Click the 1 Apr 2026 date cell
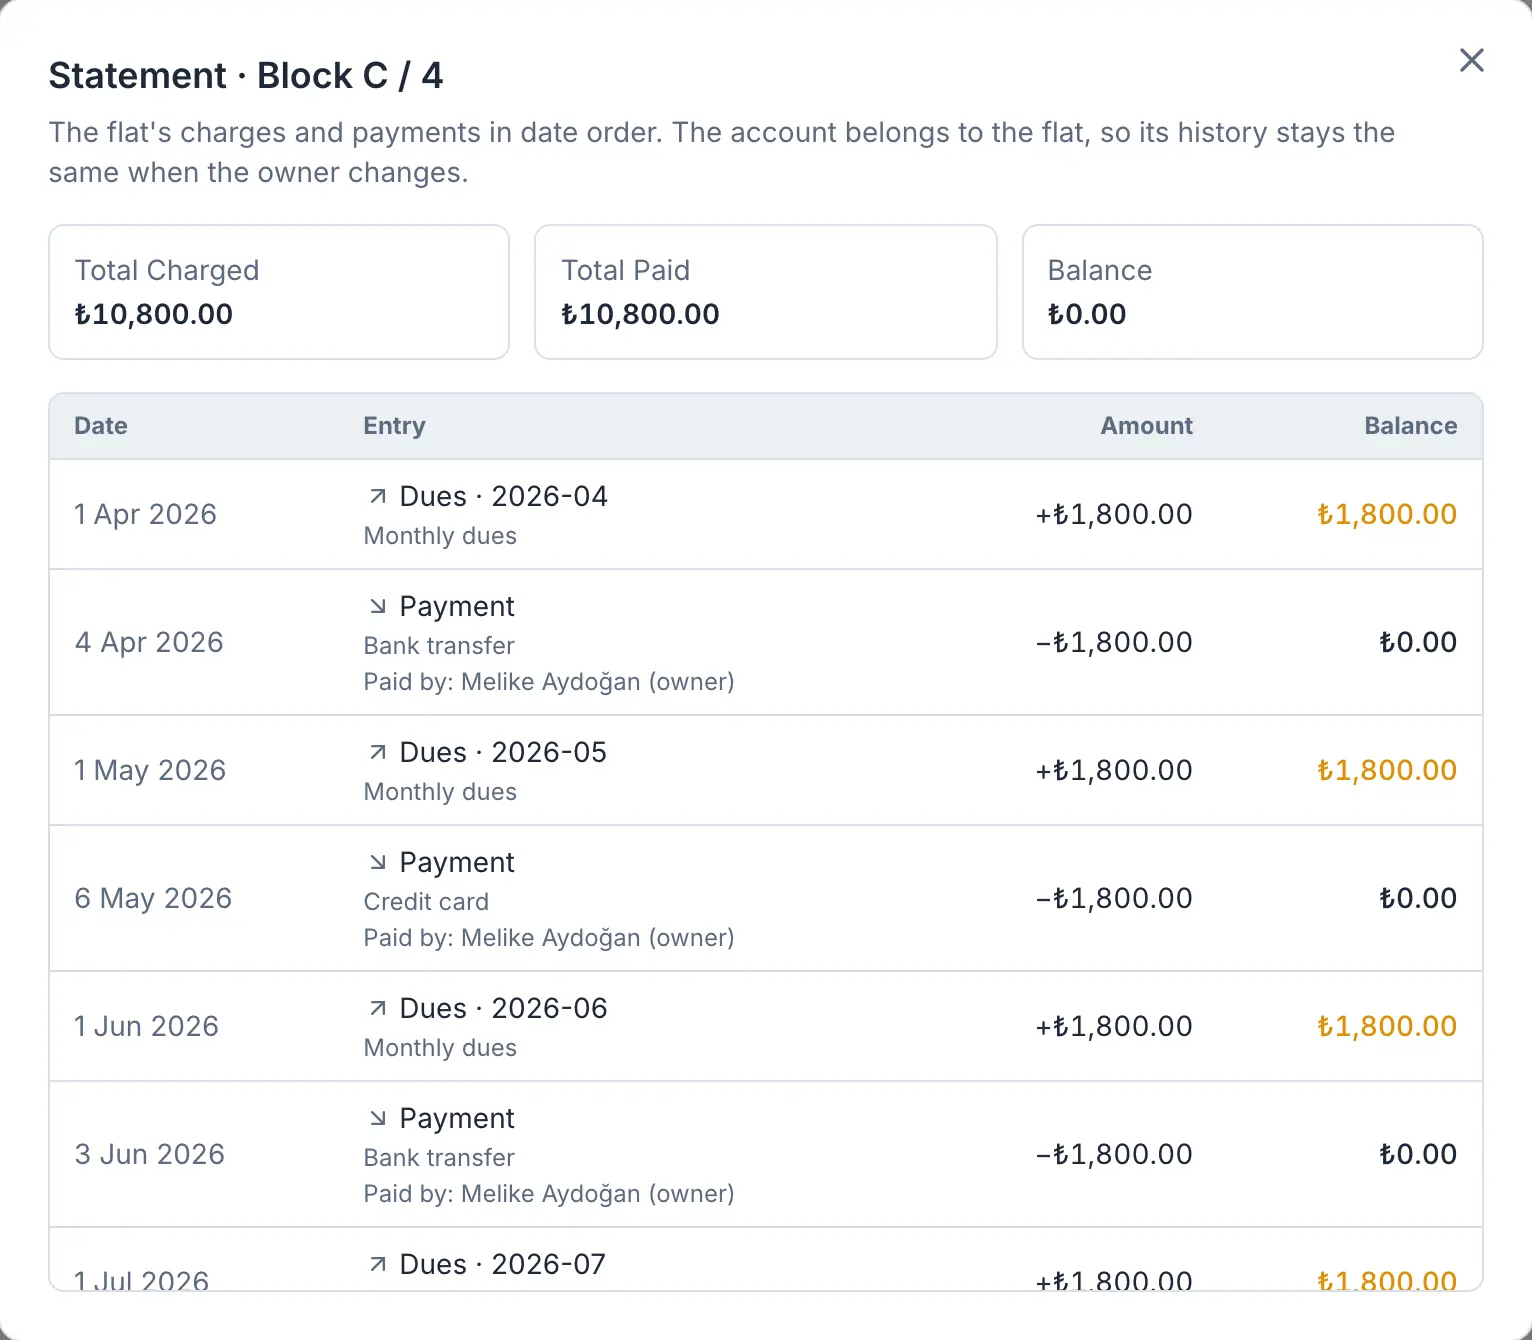The height and width of the screenshot is (1340, 1532). 145,514
